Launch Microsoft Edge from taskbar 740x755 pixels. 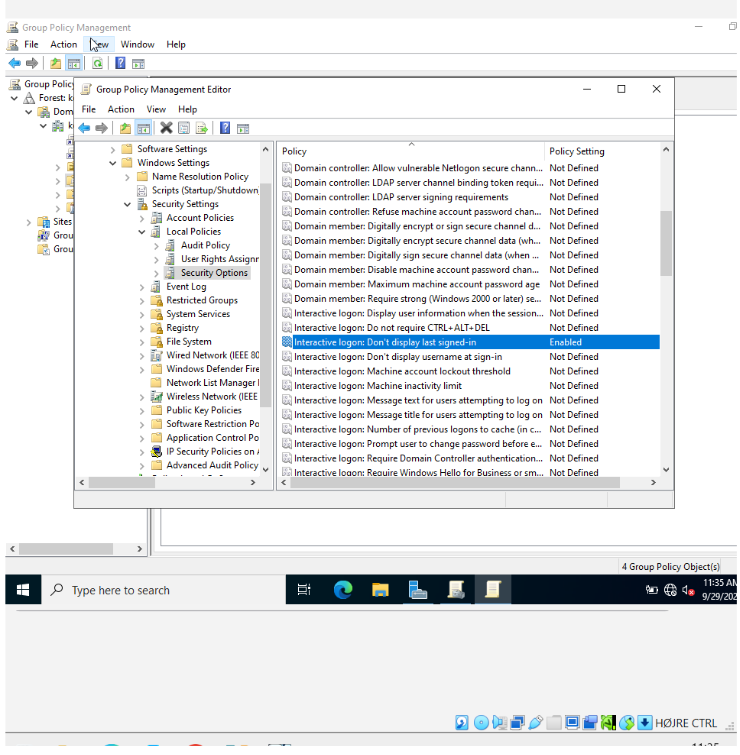pyautogui.click(x=343, y=590)
